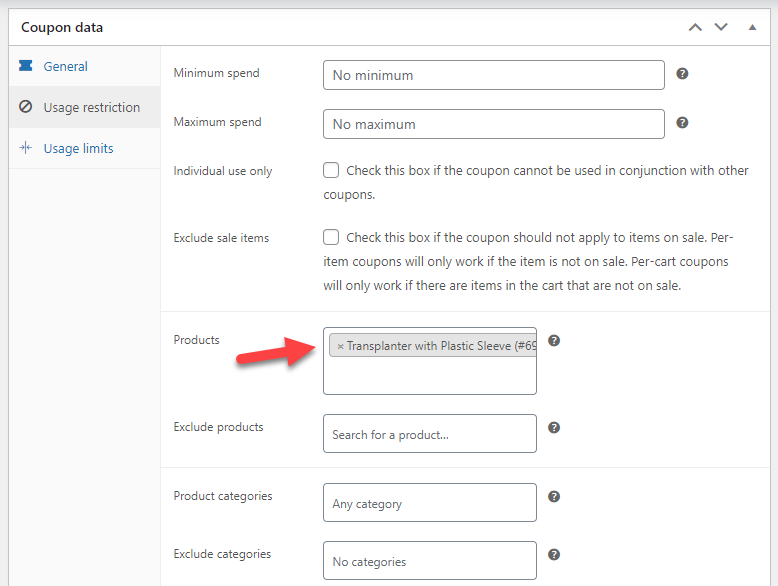Open Product categories selector
Image resolution: width=778 pixels, height=586 pixels.
point(430,503)
